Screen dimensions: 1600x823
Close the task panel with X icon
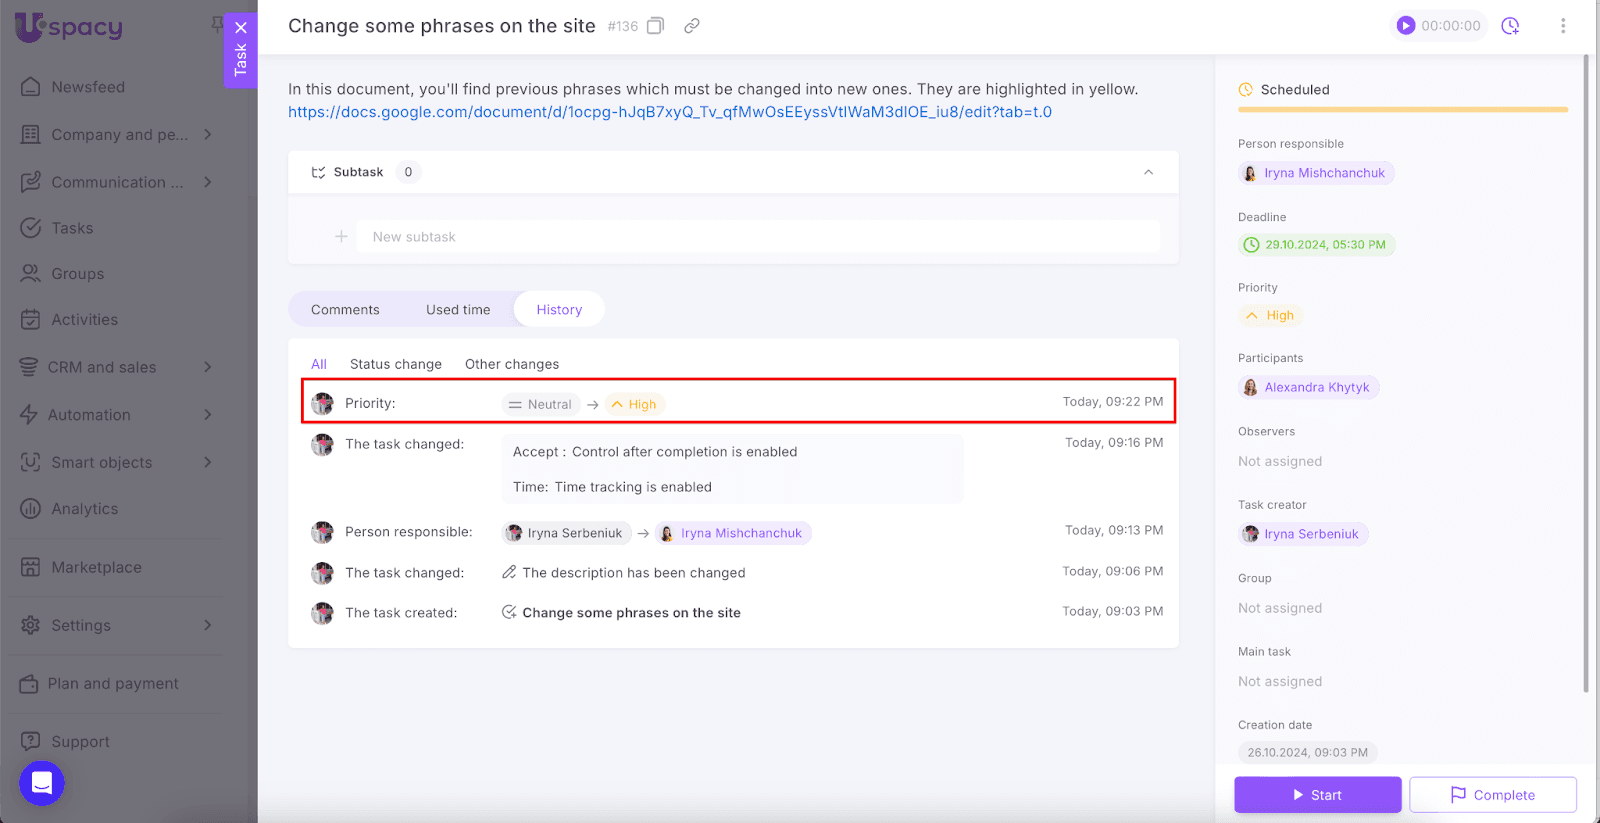(241, 28)
